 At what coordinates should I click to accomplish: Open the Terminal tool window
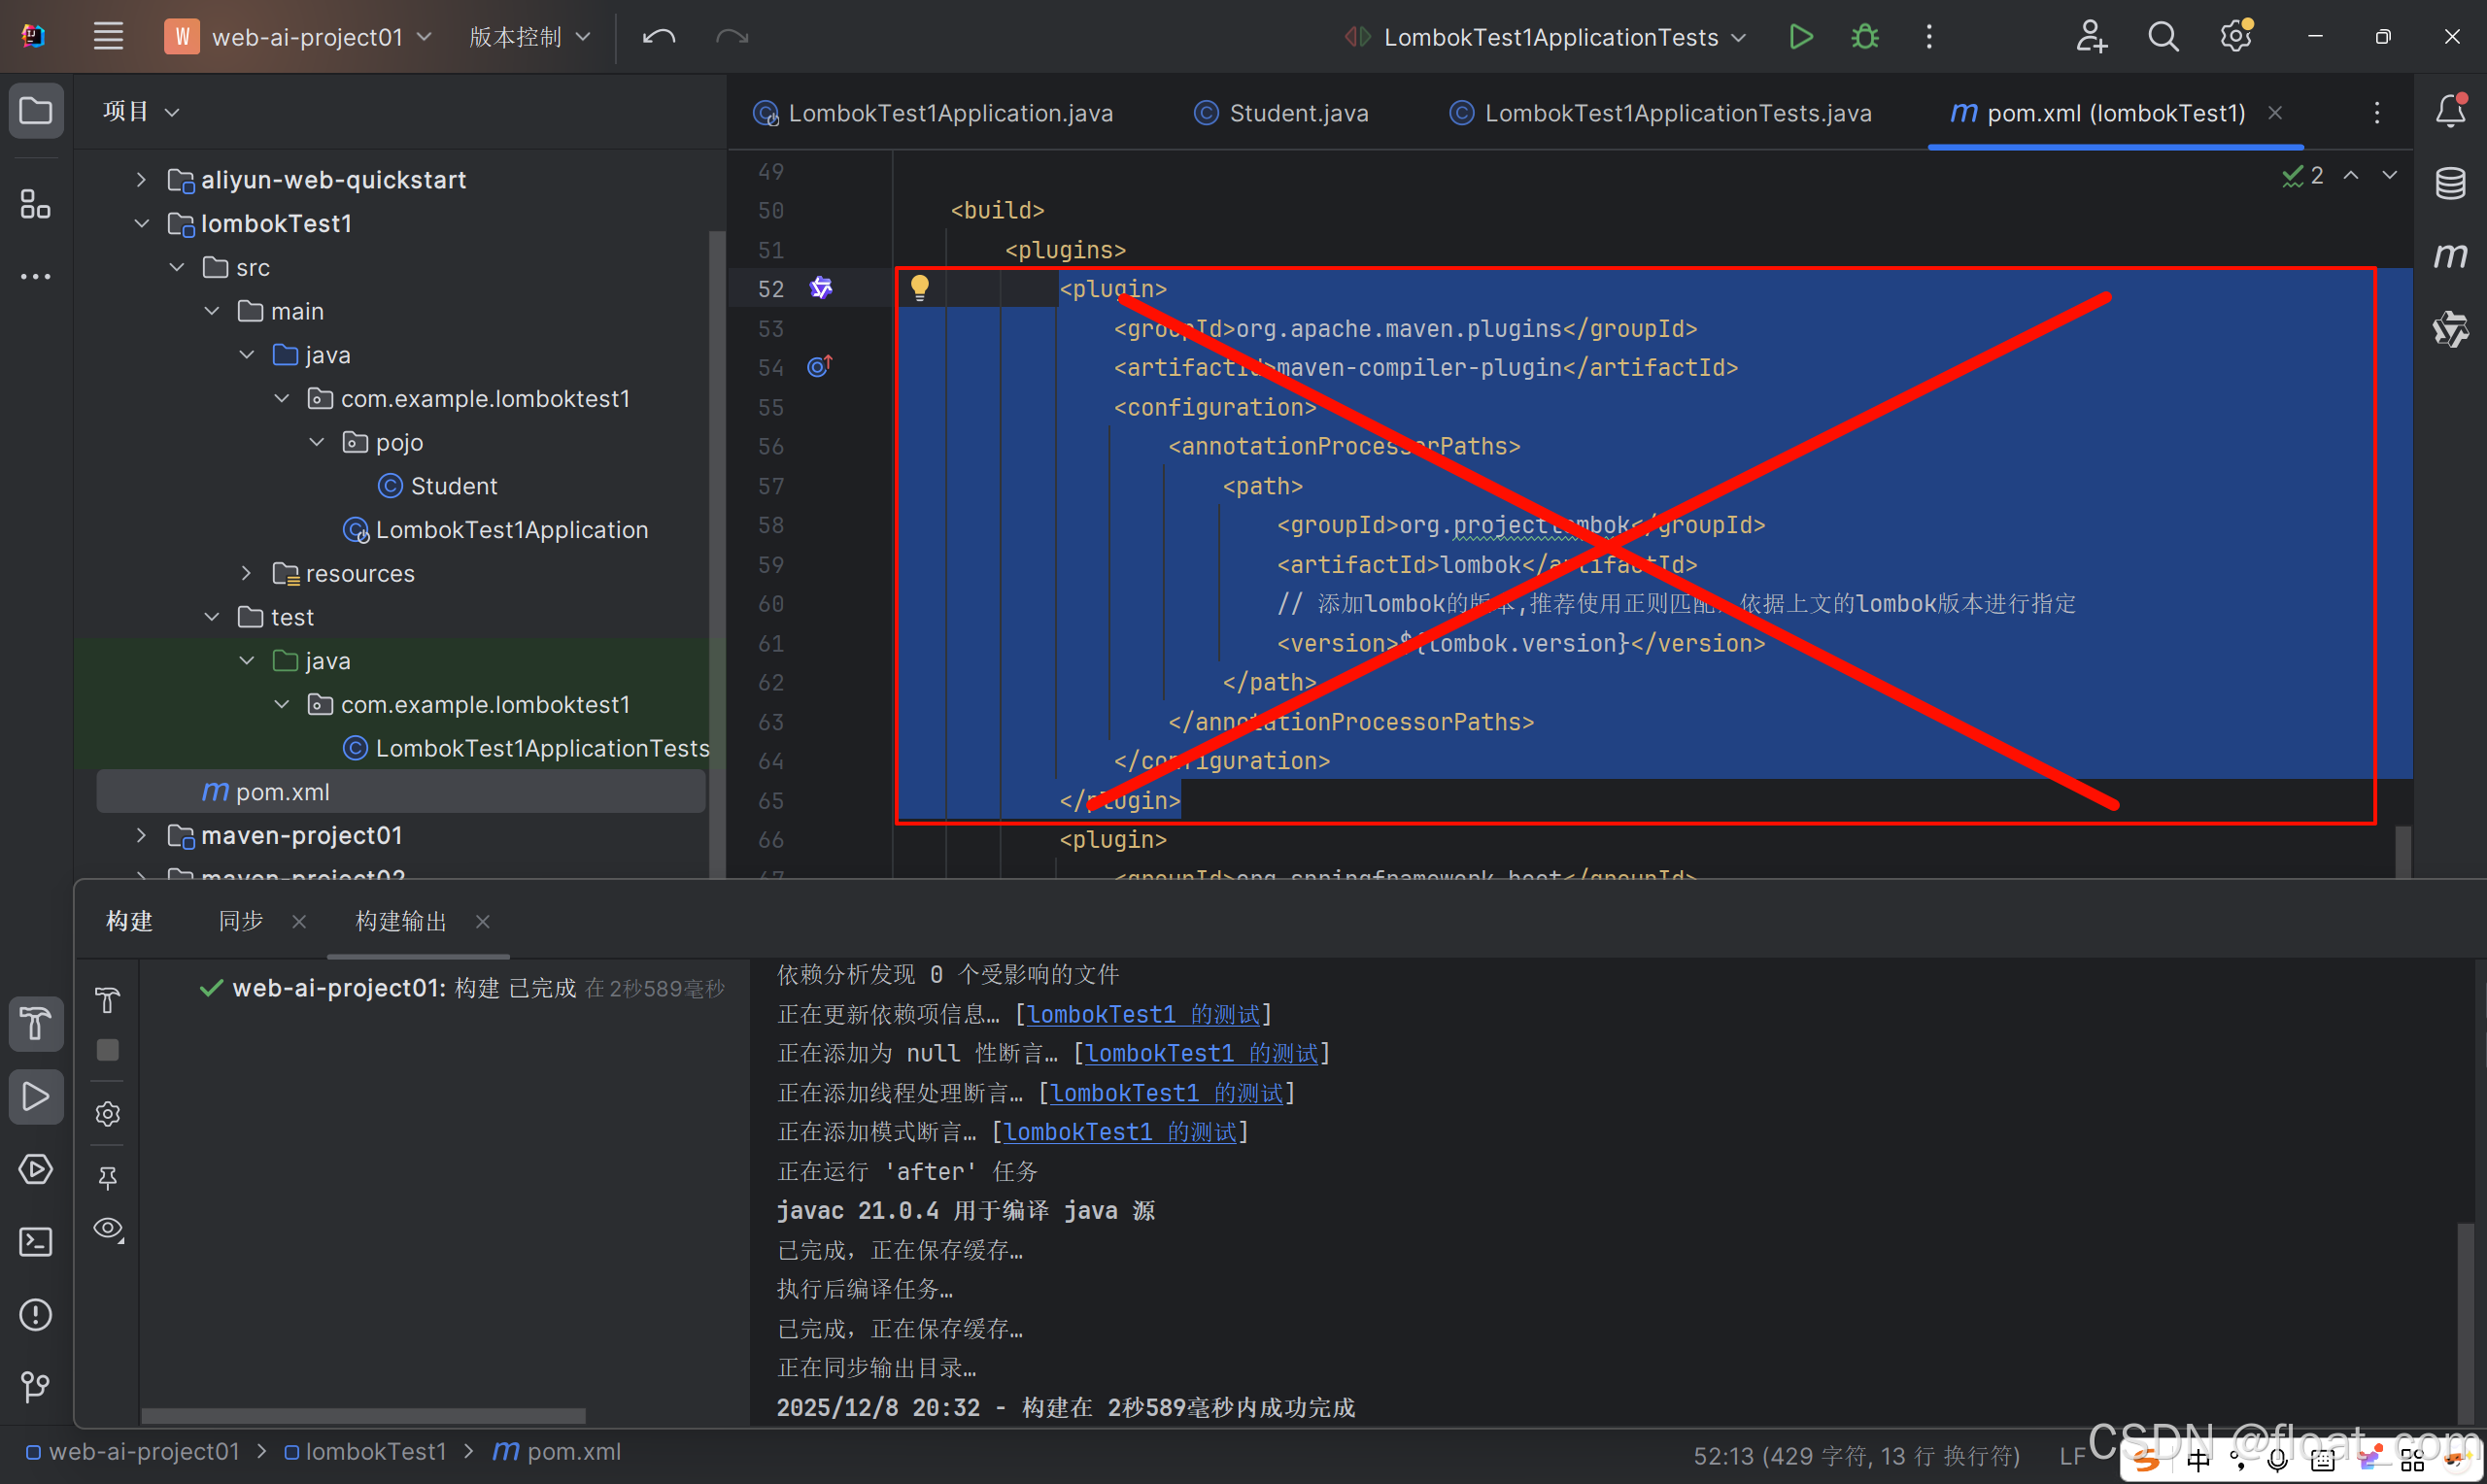(x=36, y=1242)
